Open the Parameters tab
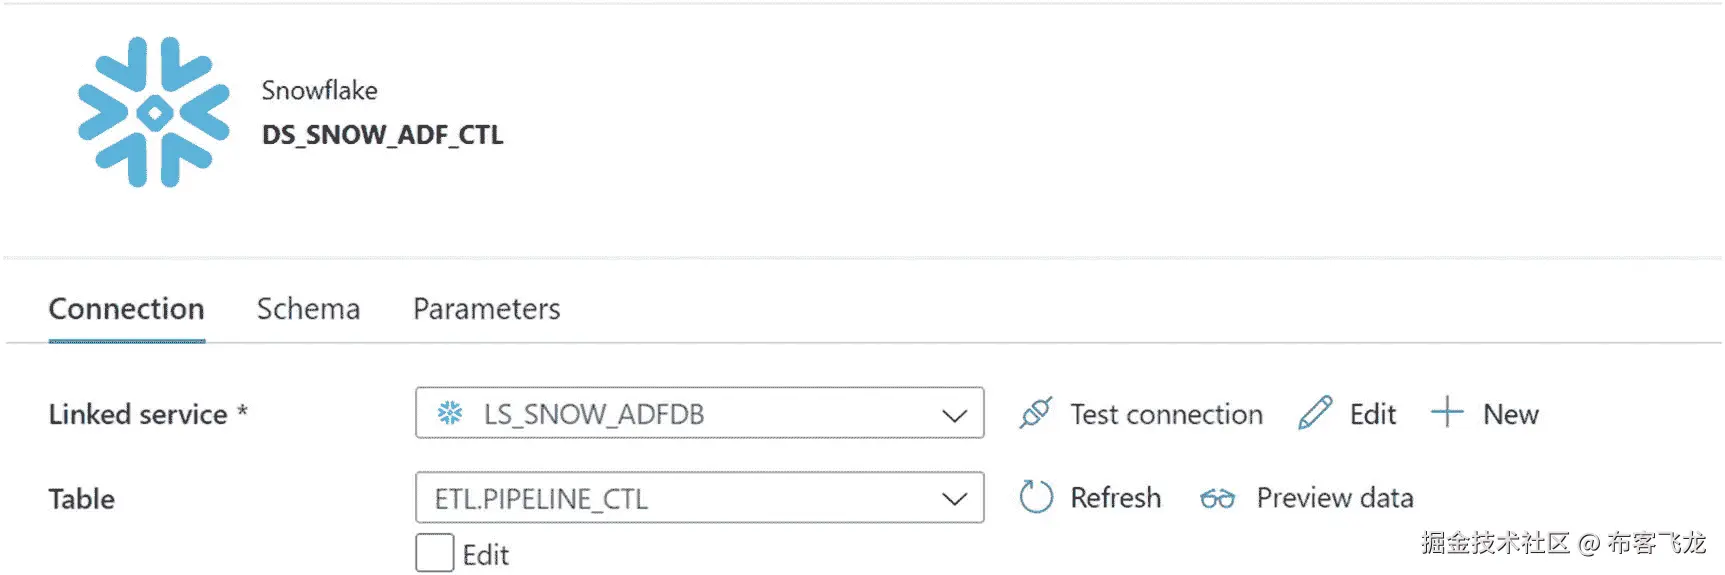Viewport: 1725px width, 575px height. pyautogui.click(x=486, y=309)
